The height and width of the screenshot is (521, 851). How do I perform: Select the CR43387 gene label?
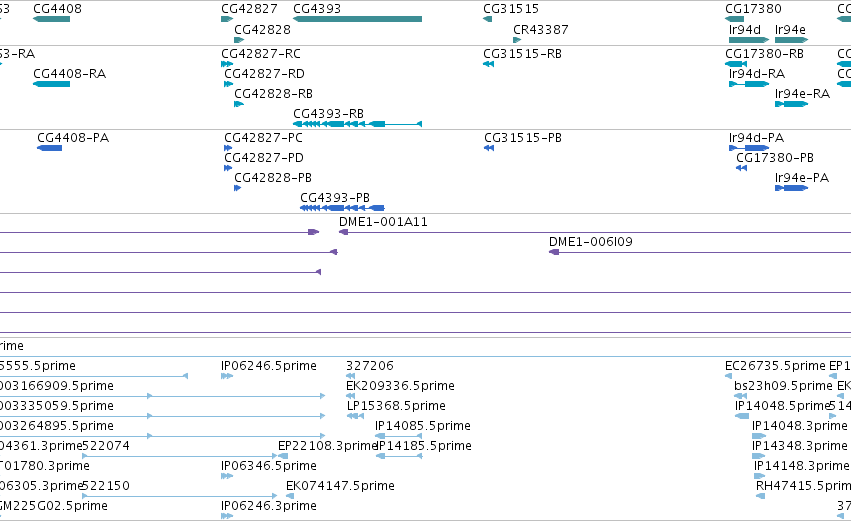541,29
